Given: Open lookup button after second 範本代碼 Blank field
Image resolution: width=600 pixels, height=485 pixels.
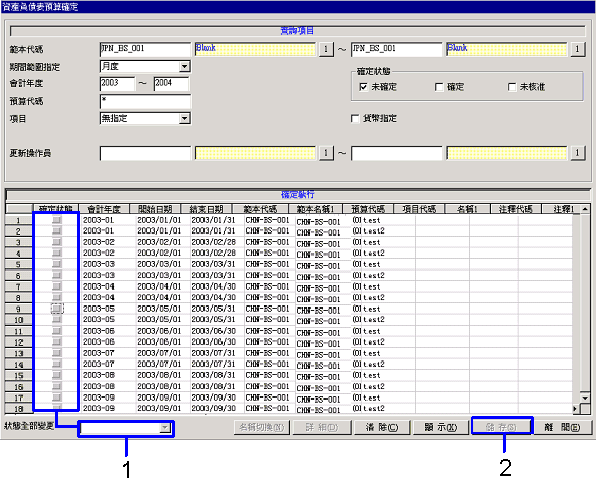Looking at the screenshot, I should coord(577,49).
